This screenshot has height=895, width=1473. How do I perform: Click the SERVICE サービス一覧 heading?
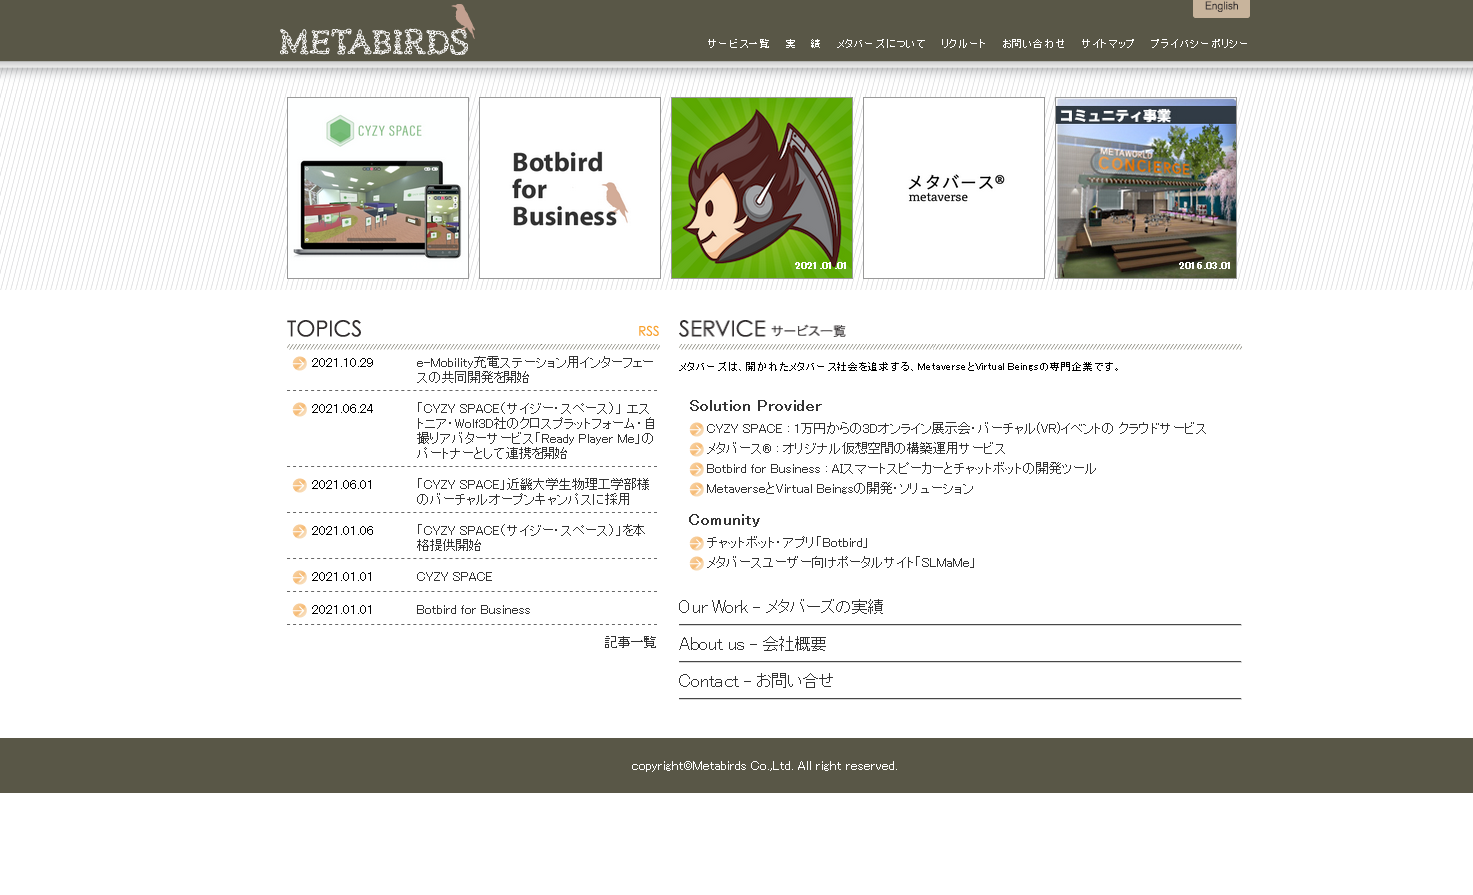tap(762, 329)
